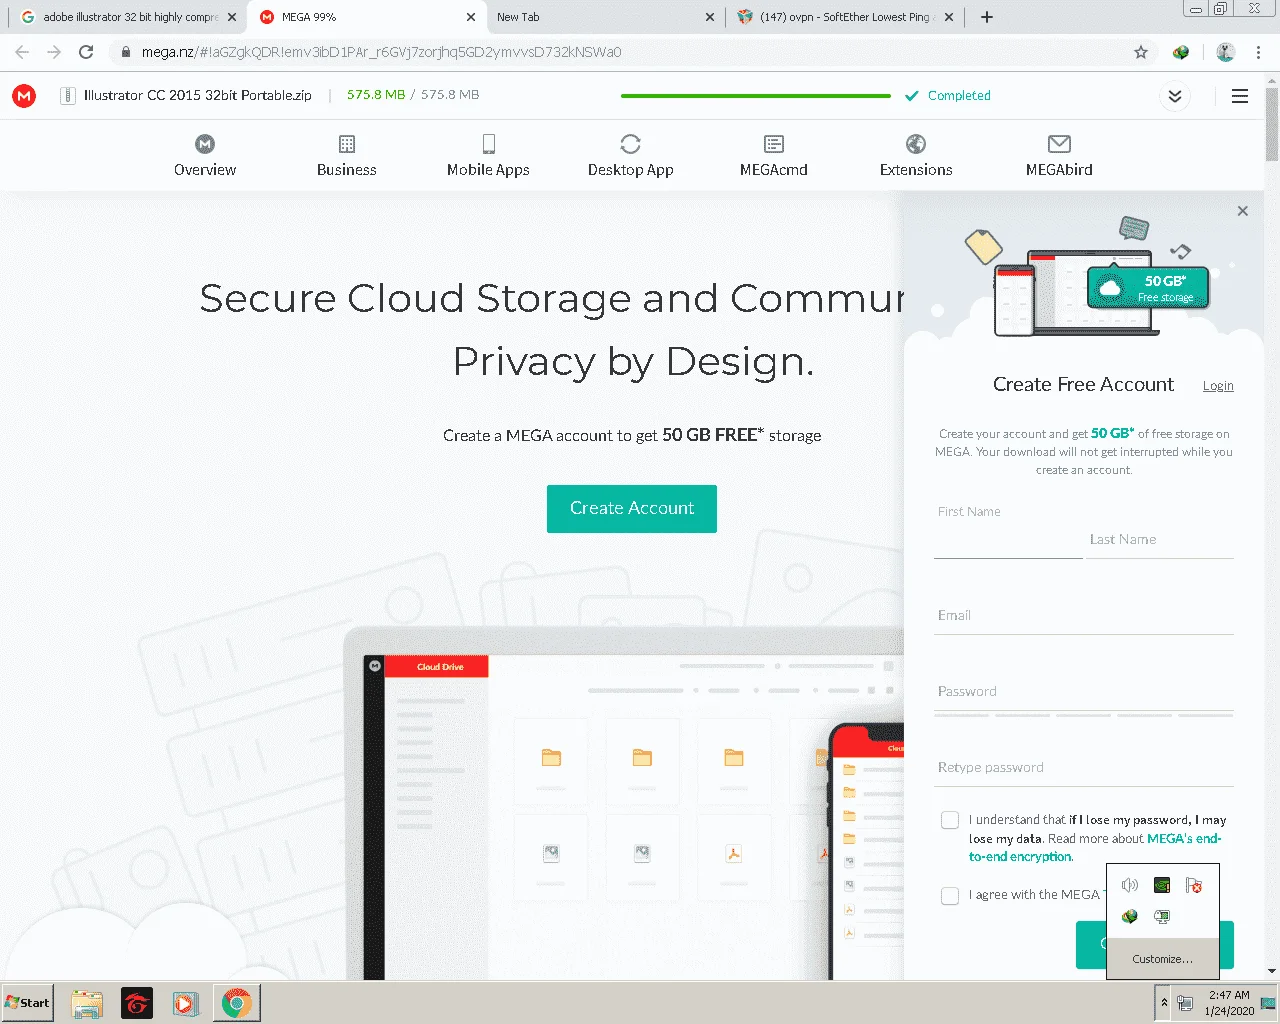1280x1024 pixels.
Task: Click the locked monitor tray icon
Action: click(x=1161, y=916)
